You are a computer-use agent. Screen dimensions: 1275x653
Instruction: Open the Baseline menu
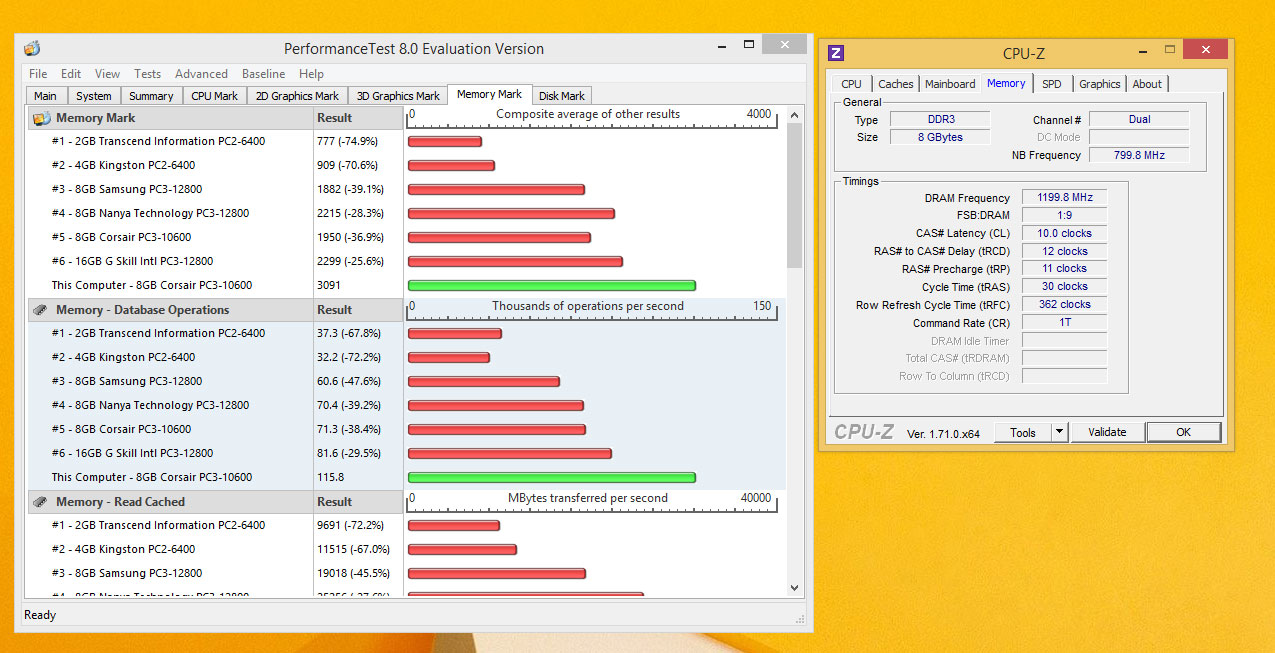[x=263, y=74]
